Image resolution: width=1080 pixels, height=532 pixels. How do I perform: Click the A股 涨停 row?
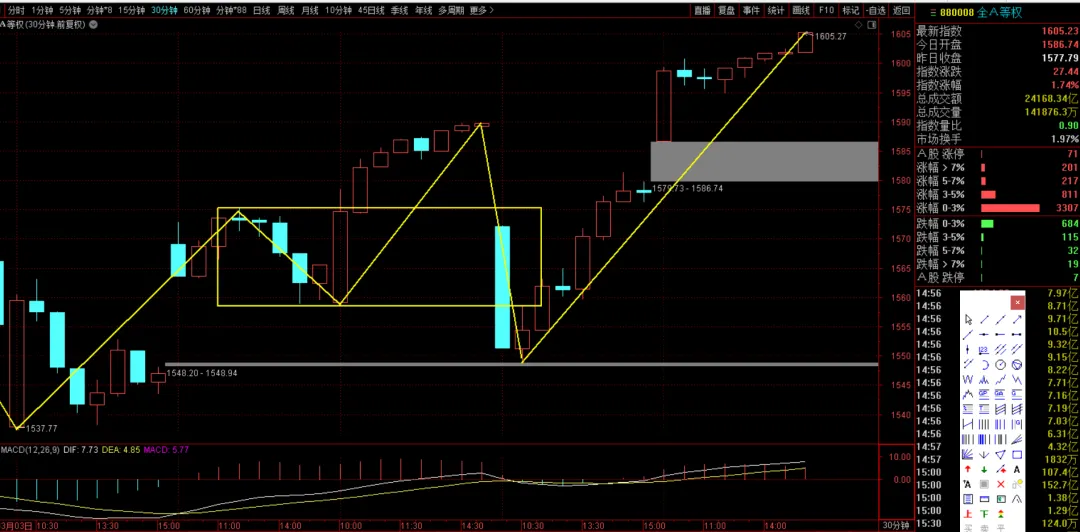[x=997, y=154]
